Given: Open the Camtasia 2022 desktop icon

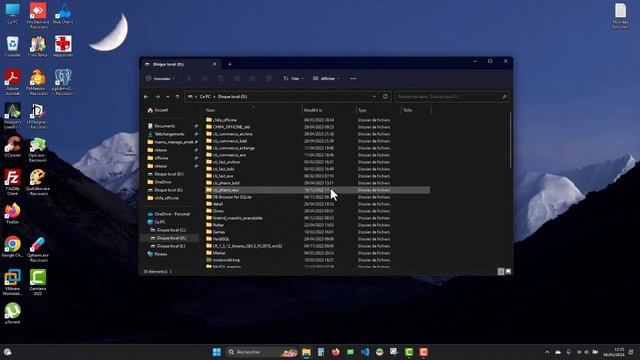Looking at the screenshot, I should click(38, 282).
